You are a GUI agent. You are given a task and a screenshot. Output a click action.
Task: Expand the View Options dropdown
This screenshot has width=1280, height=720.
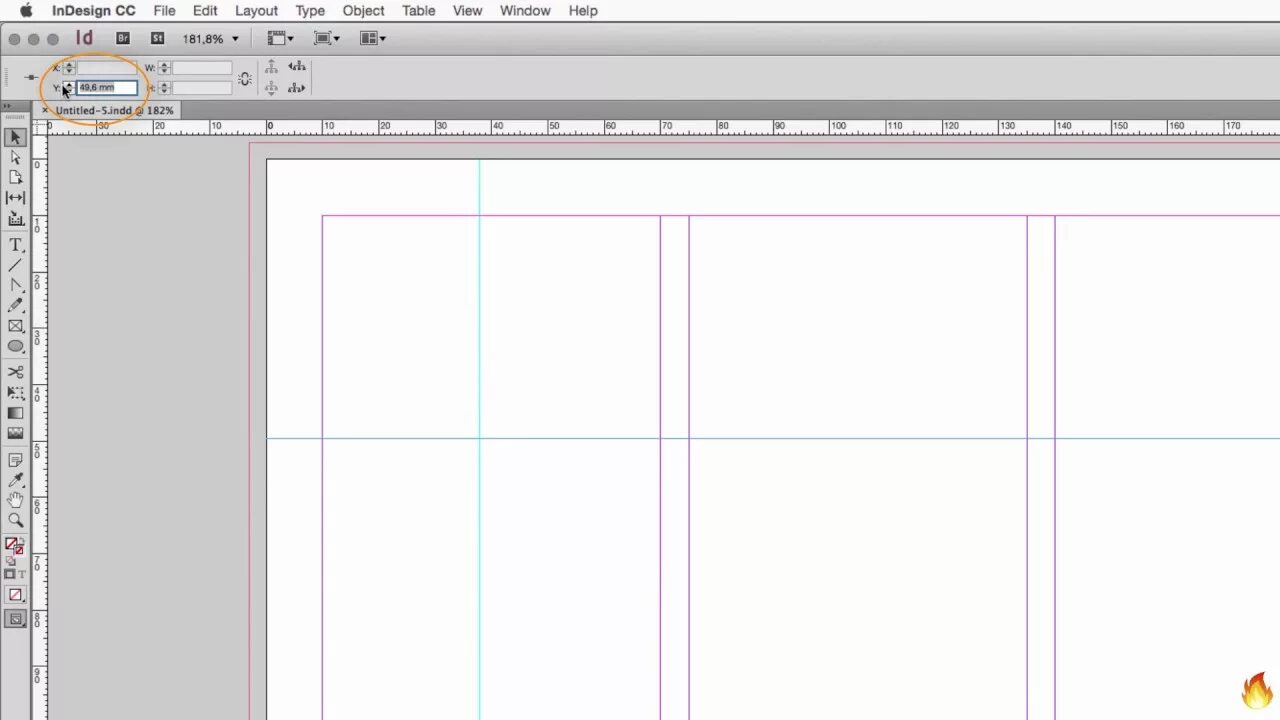[280, 38]
